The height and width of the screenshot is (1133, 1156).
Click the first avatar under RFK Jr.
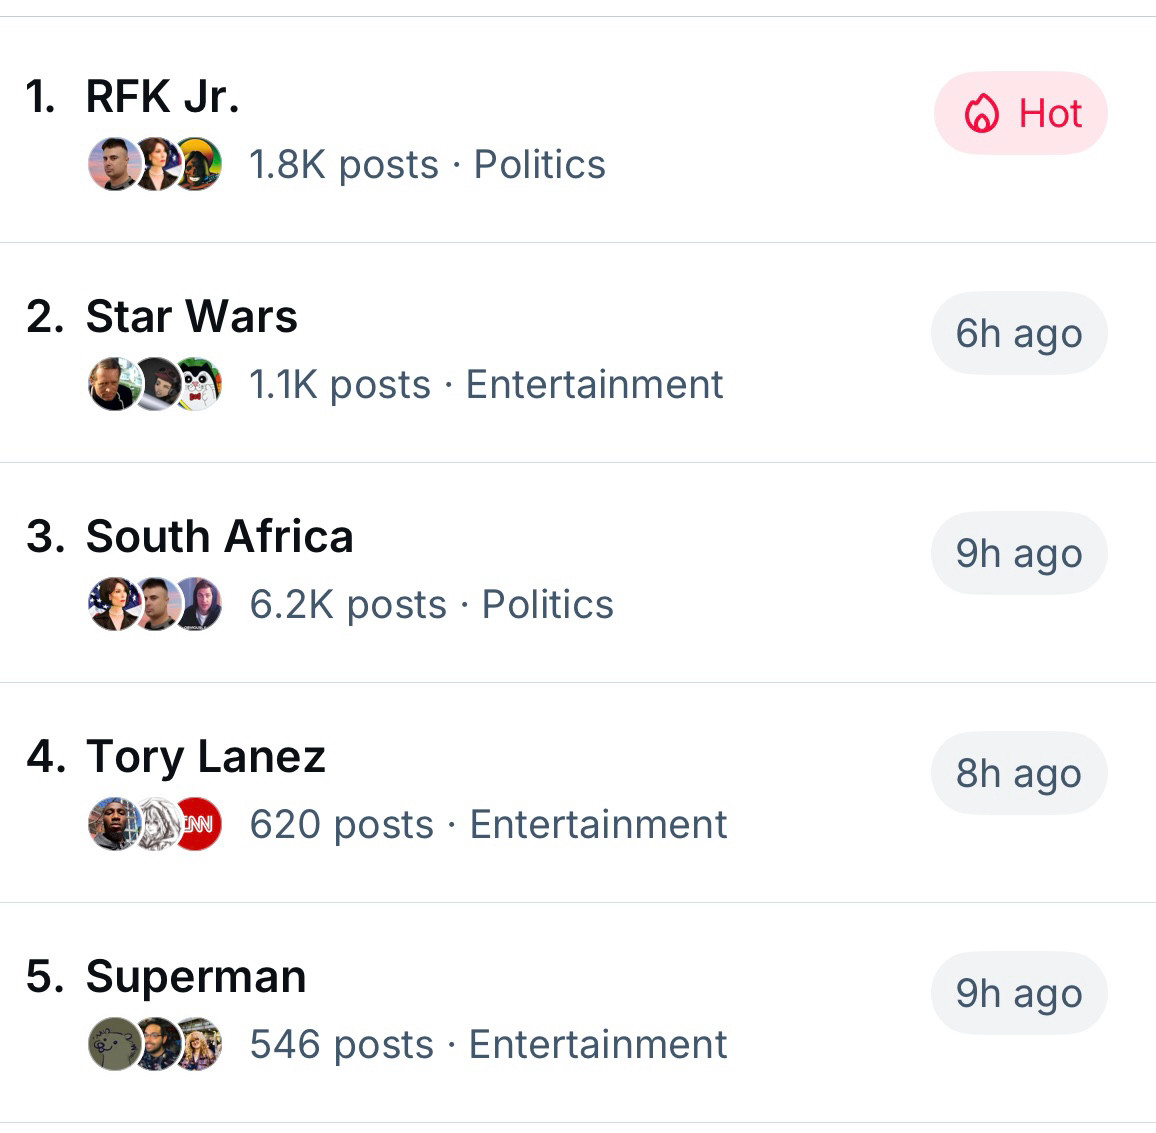(x=114, y=164)
